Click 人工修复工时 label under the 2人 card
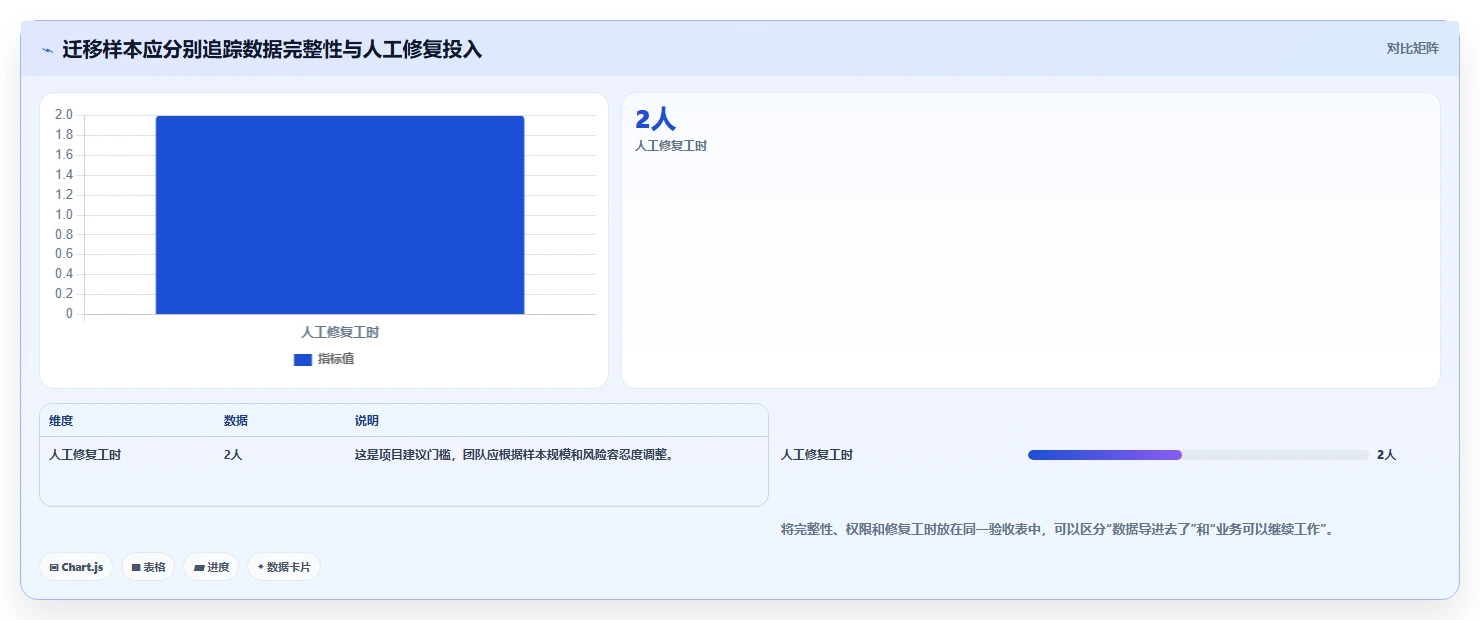1480x620 pixels. pos(671,146)
